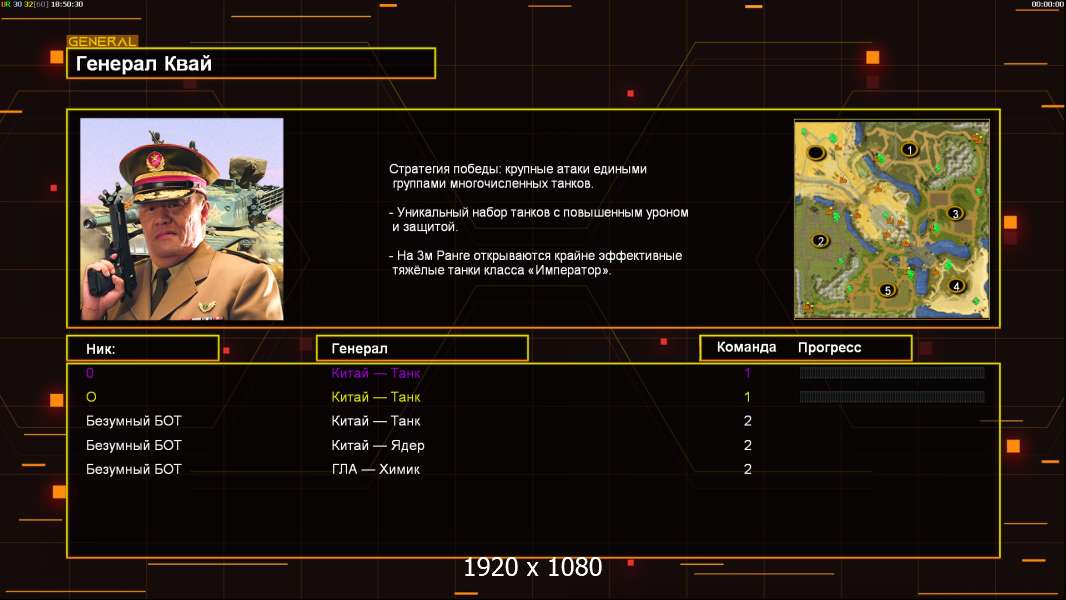1066x600 pixels.
Task: Click team number 2 in the ГЛА — Химик row
Action: tap(747, 469)
